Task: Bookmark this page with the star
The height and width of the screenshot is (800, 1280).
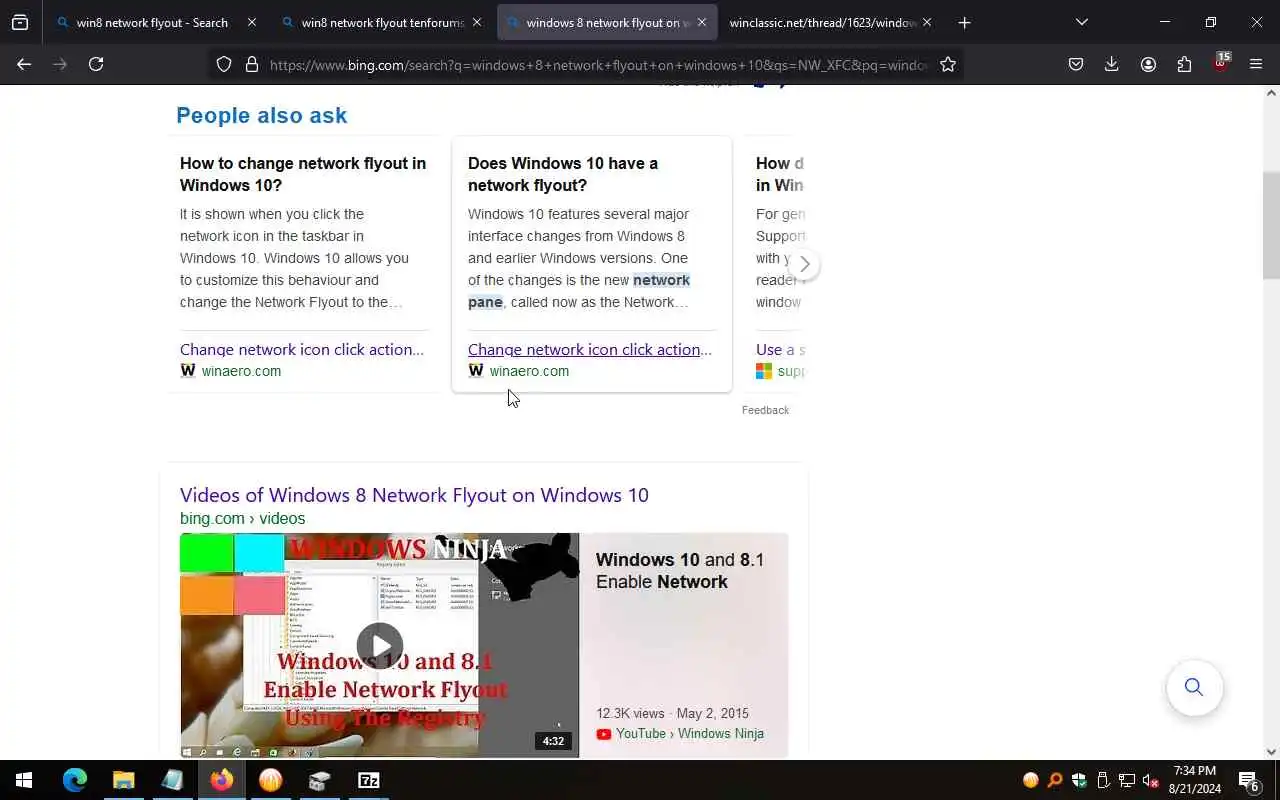Action: tap(948, 64)
